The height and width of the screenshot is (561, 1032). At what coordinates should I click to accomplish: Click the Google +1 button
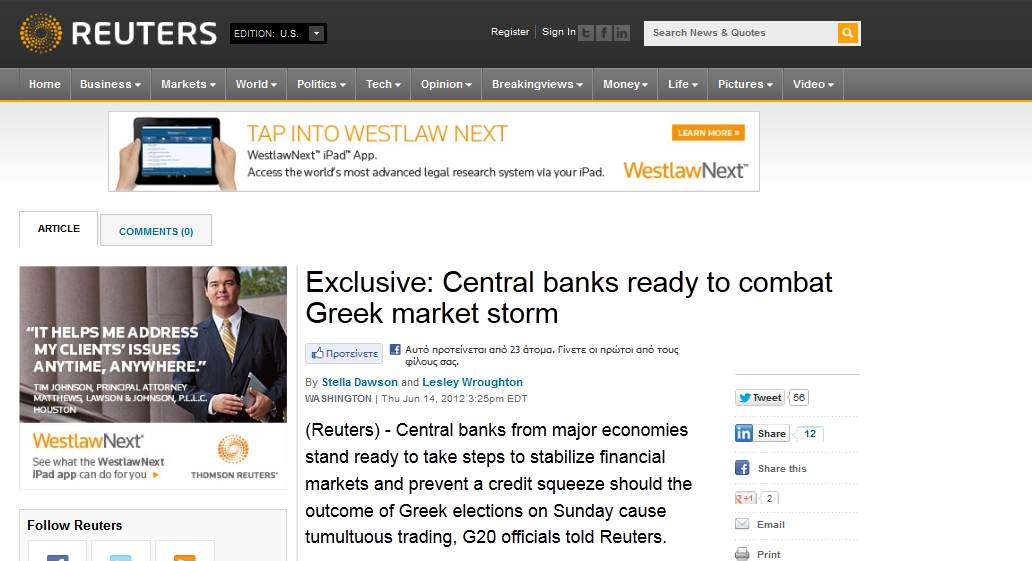click(746, 498)
